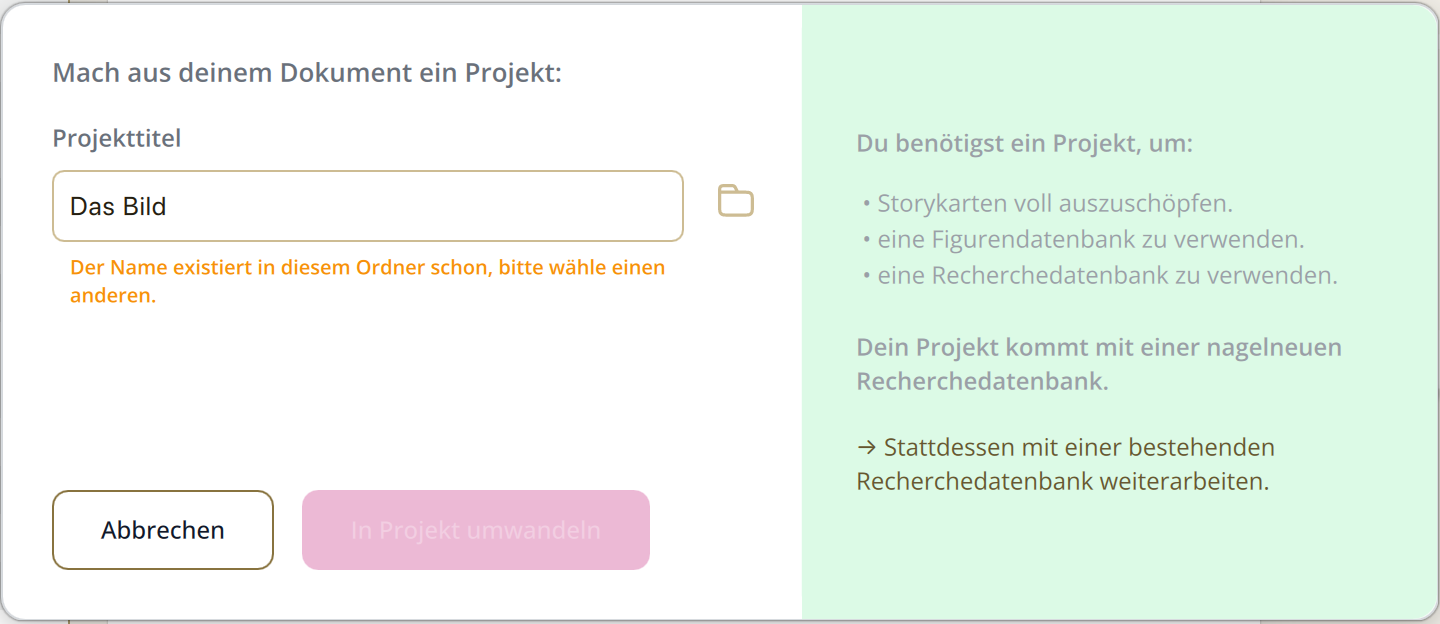1440x624 pixels.
Task: Click the heading 'Mach aus deinem Dokument ein Projekt'
Action: coord(307,73)
